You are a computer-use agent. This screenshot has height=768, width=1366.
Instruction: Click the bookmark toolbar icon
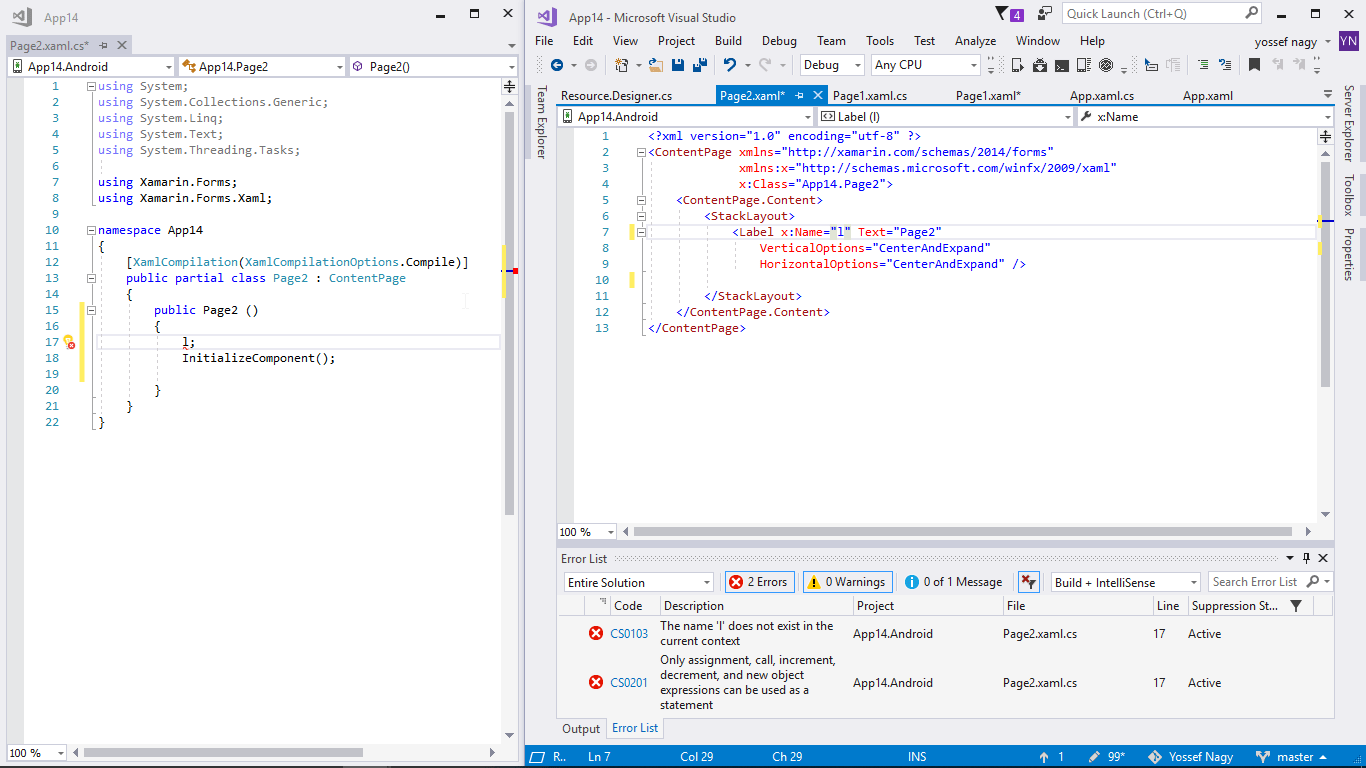point(1254,65)
